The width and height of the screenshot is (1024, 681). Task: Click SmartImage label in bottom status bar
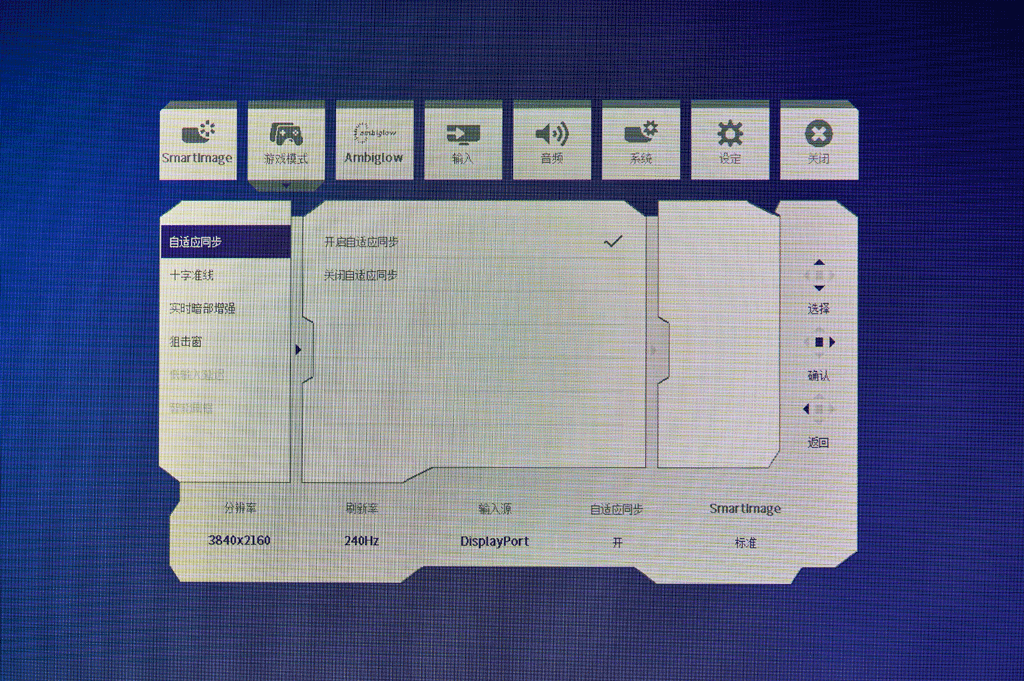[745, 509]
